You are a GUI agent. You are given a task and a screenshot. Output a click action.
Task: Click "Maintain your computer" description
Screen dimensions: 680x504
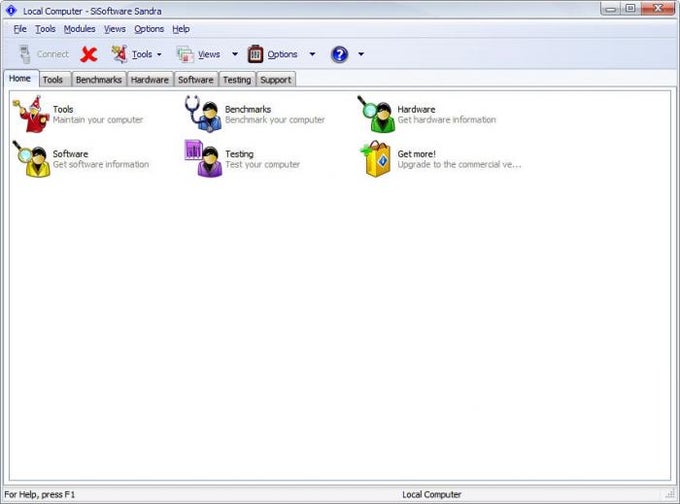[98, 120]
